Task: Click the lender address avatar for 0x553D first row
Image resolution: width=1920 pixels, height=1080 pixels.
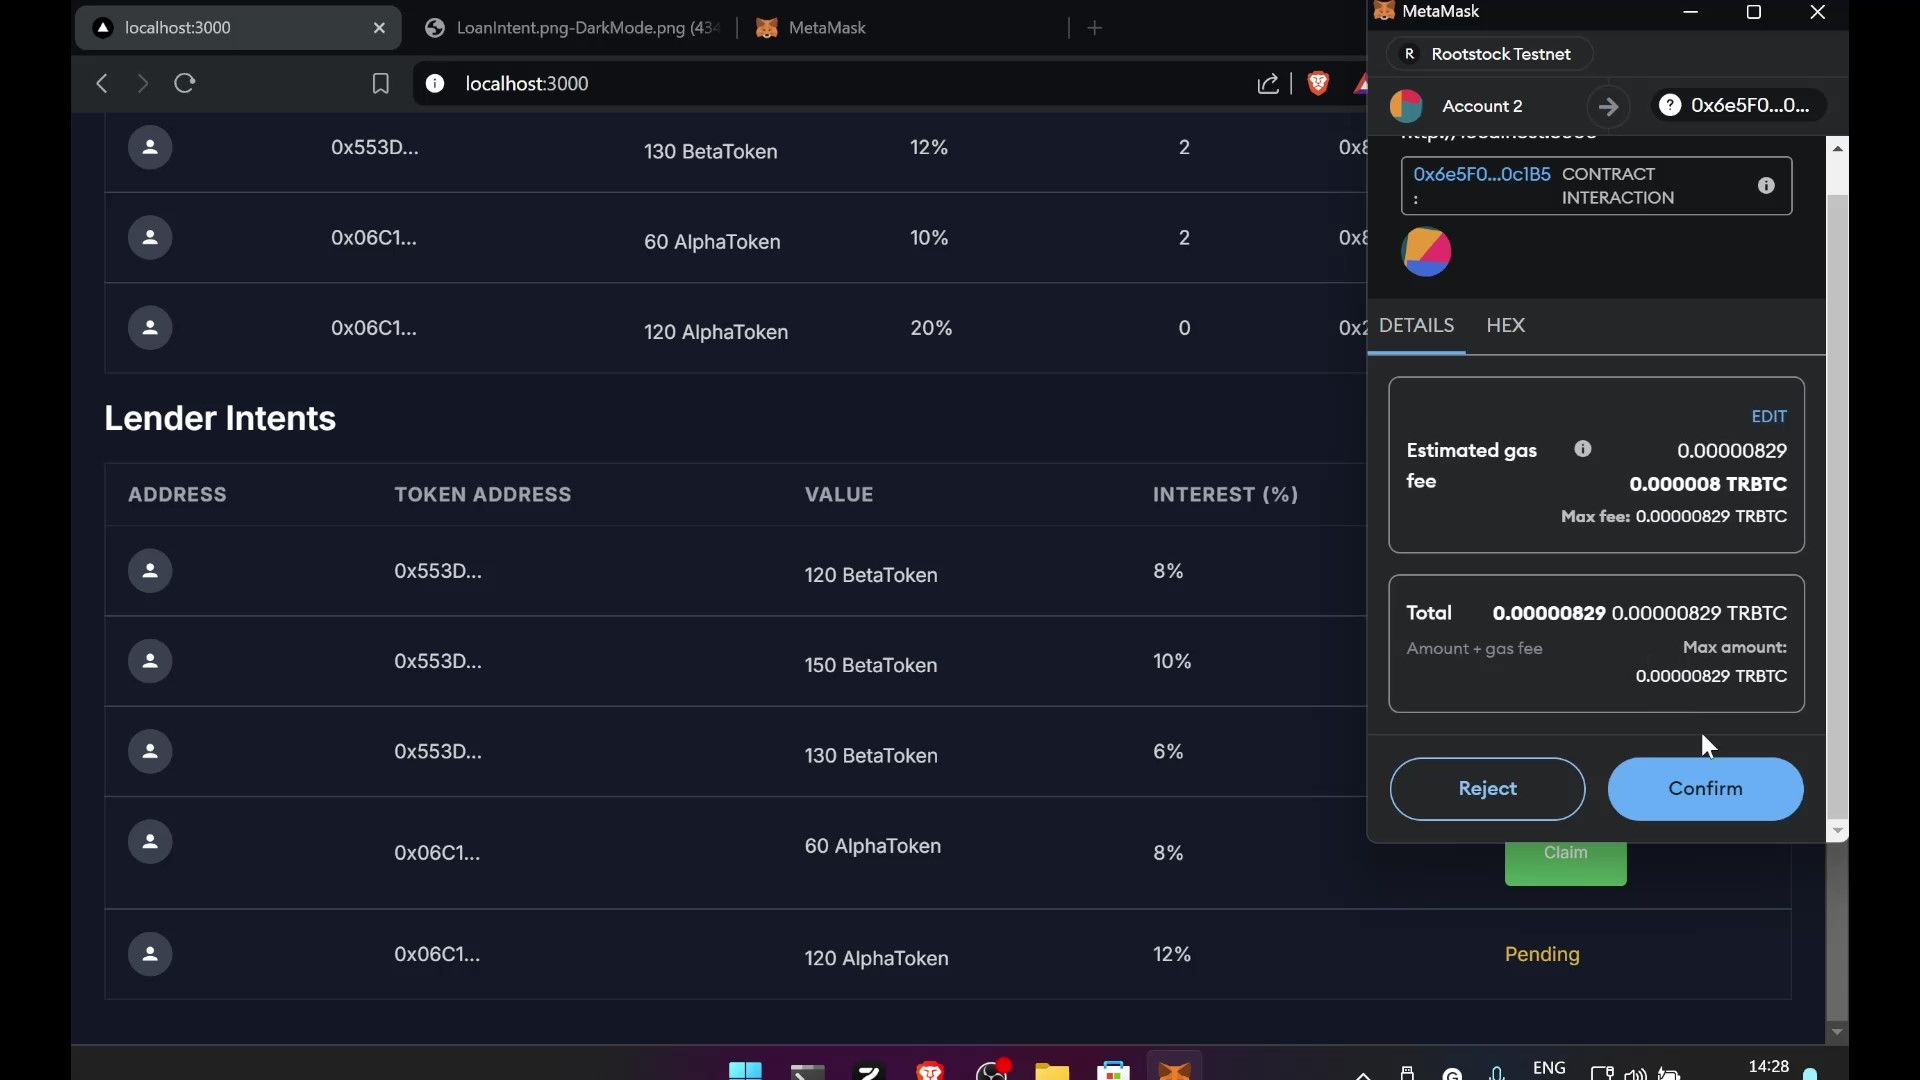Action: click(149, 571)
